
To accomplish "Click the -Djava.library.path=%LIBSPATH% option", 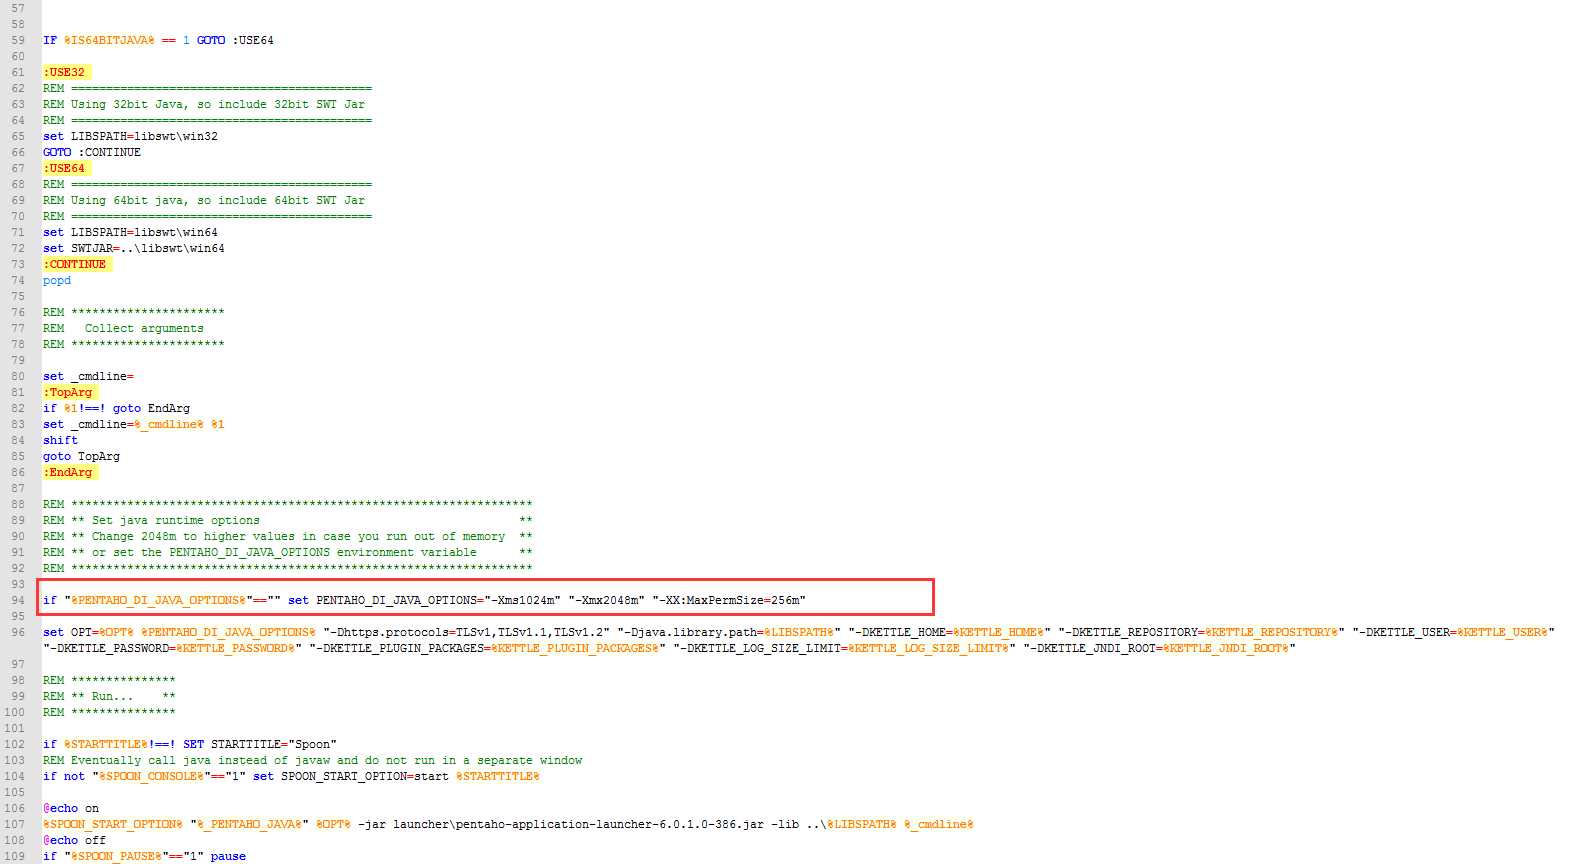I will (729, 632).
